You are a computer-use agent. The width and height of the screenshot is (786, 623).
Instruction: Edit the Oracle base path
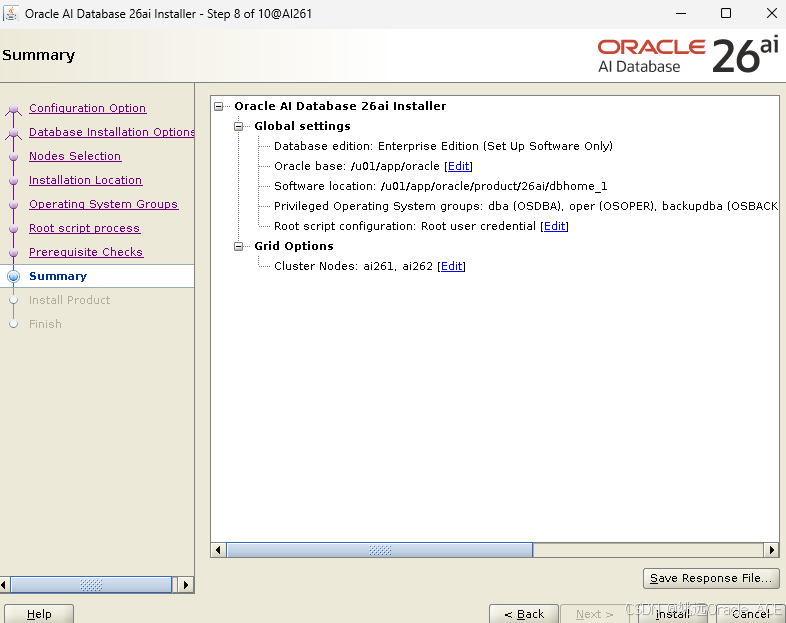click(x=459, y=166)
